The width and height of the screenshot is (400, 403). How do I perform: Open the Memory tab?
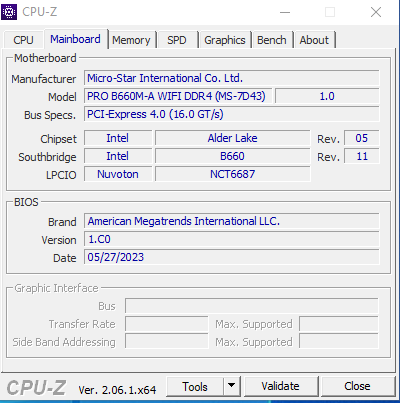131,40
